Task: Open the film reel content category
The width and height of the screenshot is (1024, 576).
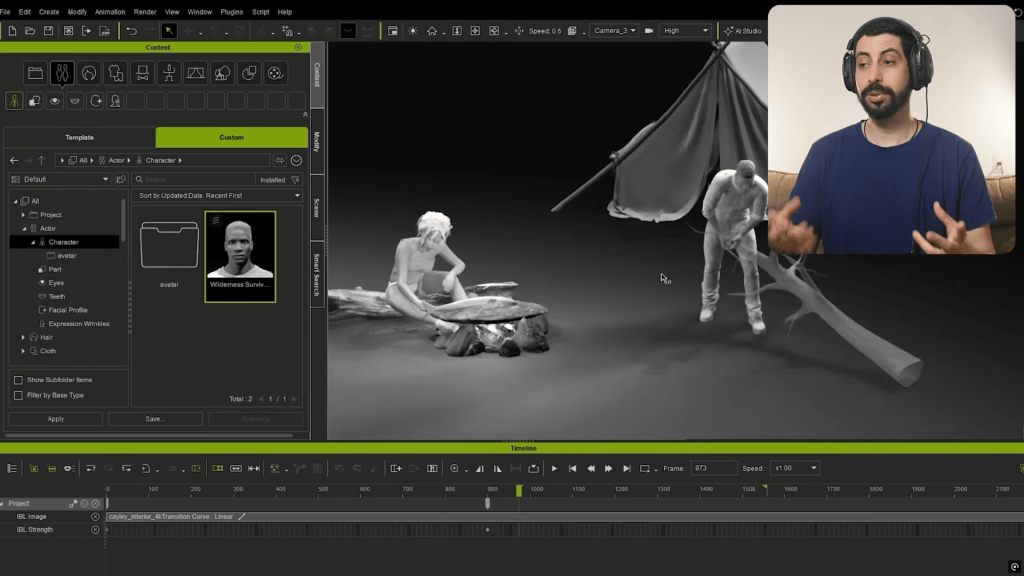Action: click(276, 73)
